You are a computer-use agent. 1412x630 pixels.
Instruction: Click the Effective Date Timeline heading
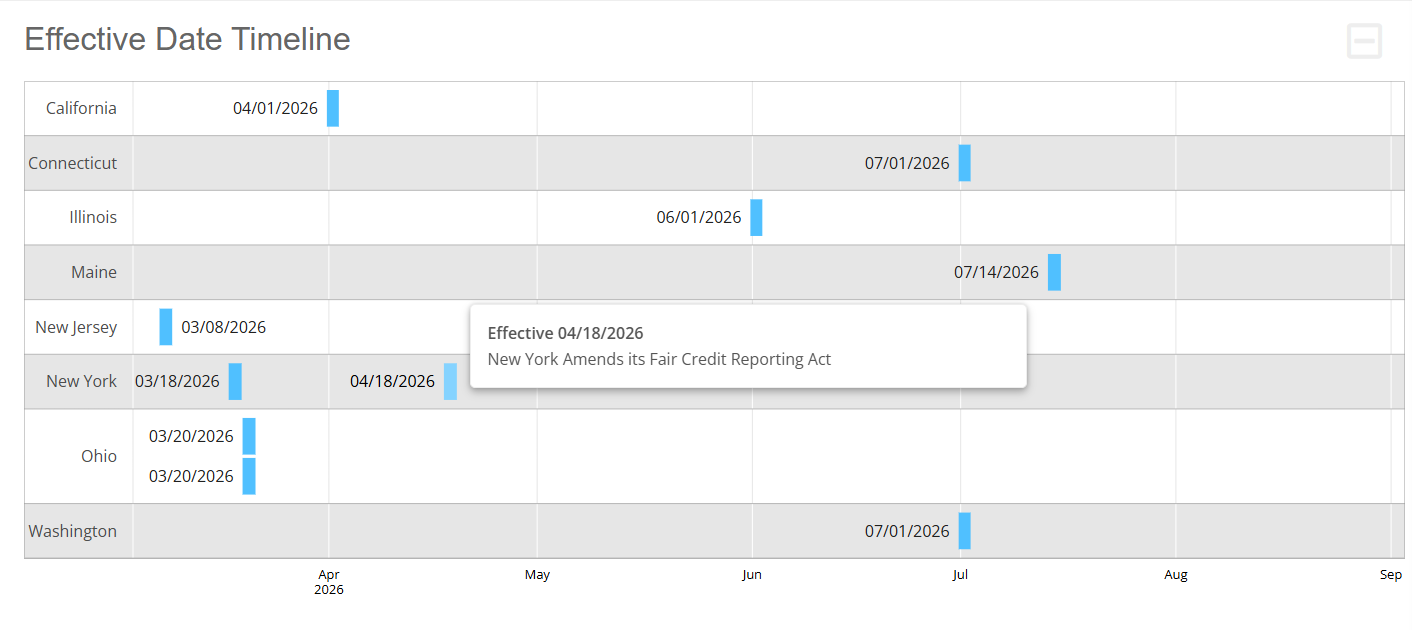click(x=187, y=39)
